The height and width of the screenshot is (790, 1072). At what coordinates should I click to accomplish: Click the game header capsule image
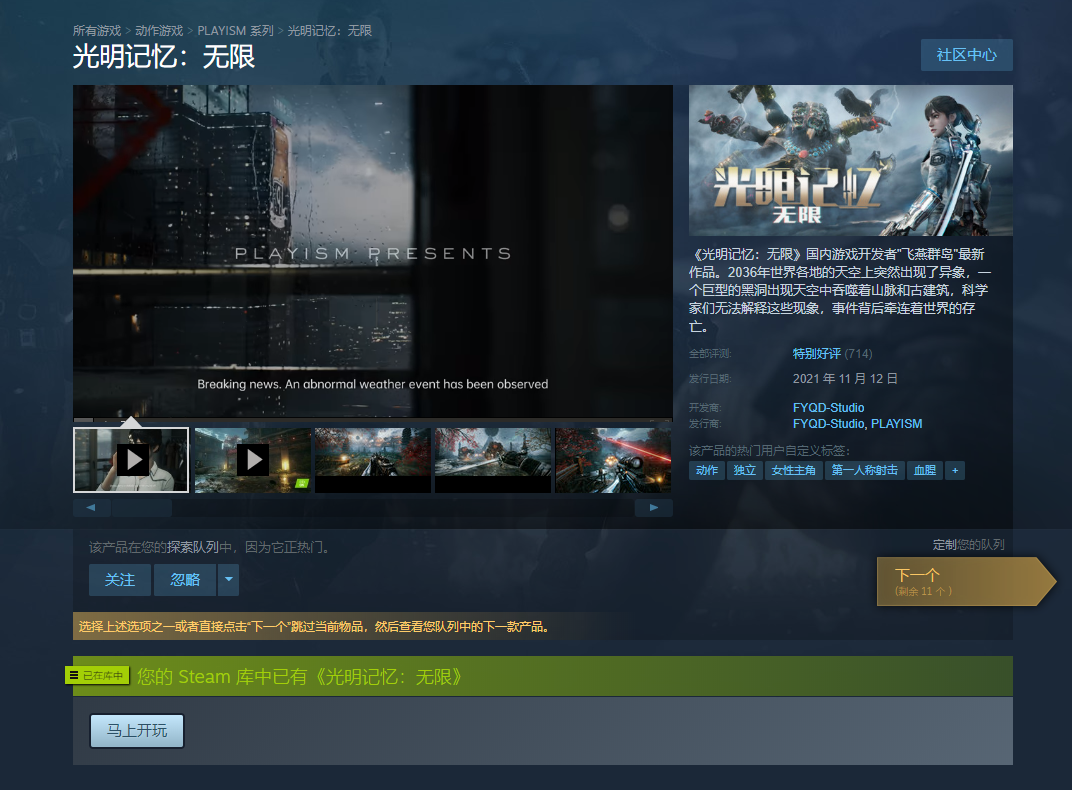click(850, 161)
